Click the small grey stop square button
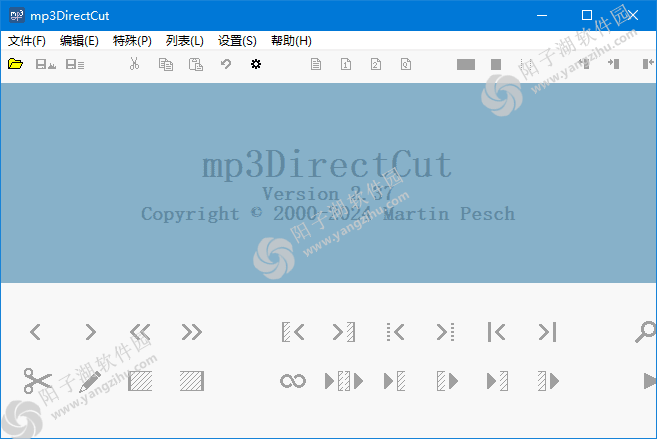 (x=496, y=64)
